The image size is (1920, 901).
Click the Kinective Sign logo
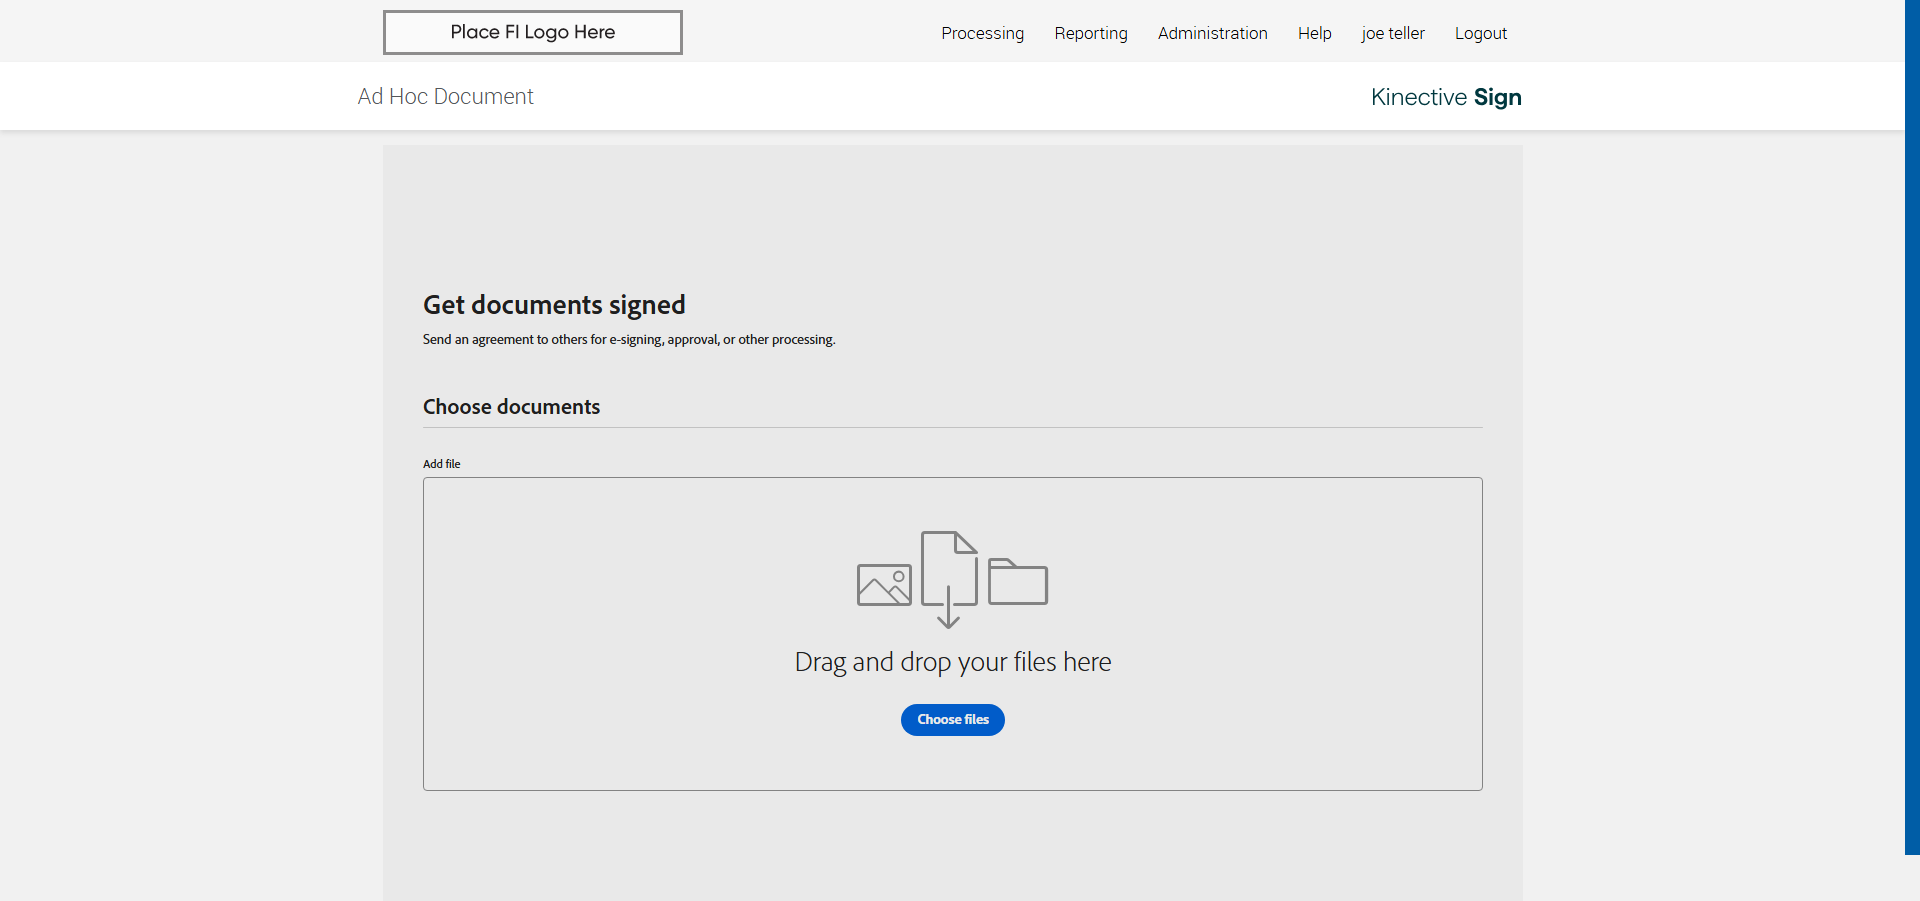click(x=1445, y=97)
